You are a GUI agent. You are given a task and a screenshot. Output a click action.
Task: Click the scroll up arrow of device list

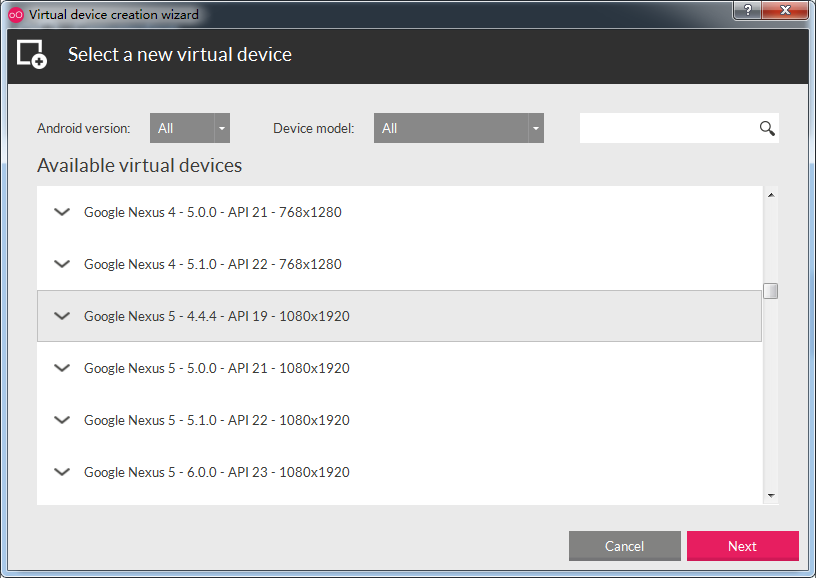click(771, 195)
